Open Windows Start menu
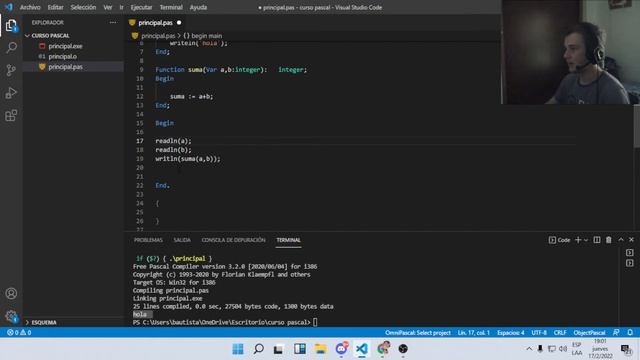 238,349
